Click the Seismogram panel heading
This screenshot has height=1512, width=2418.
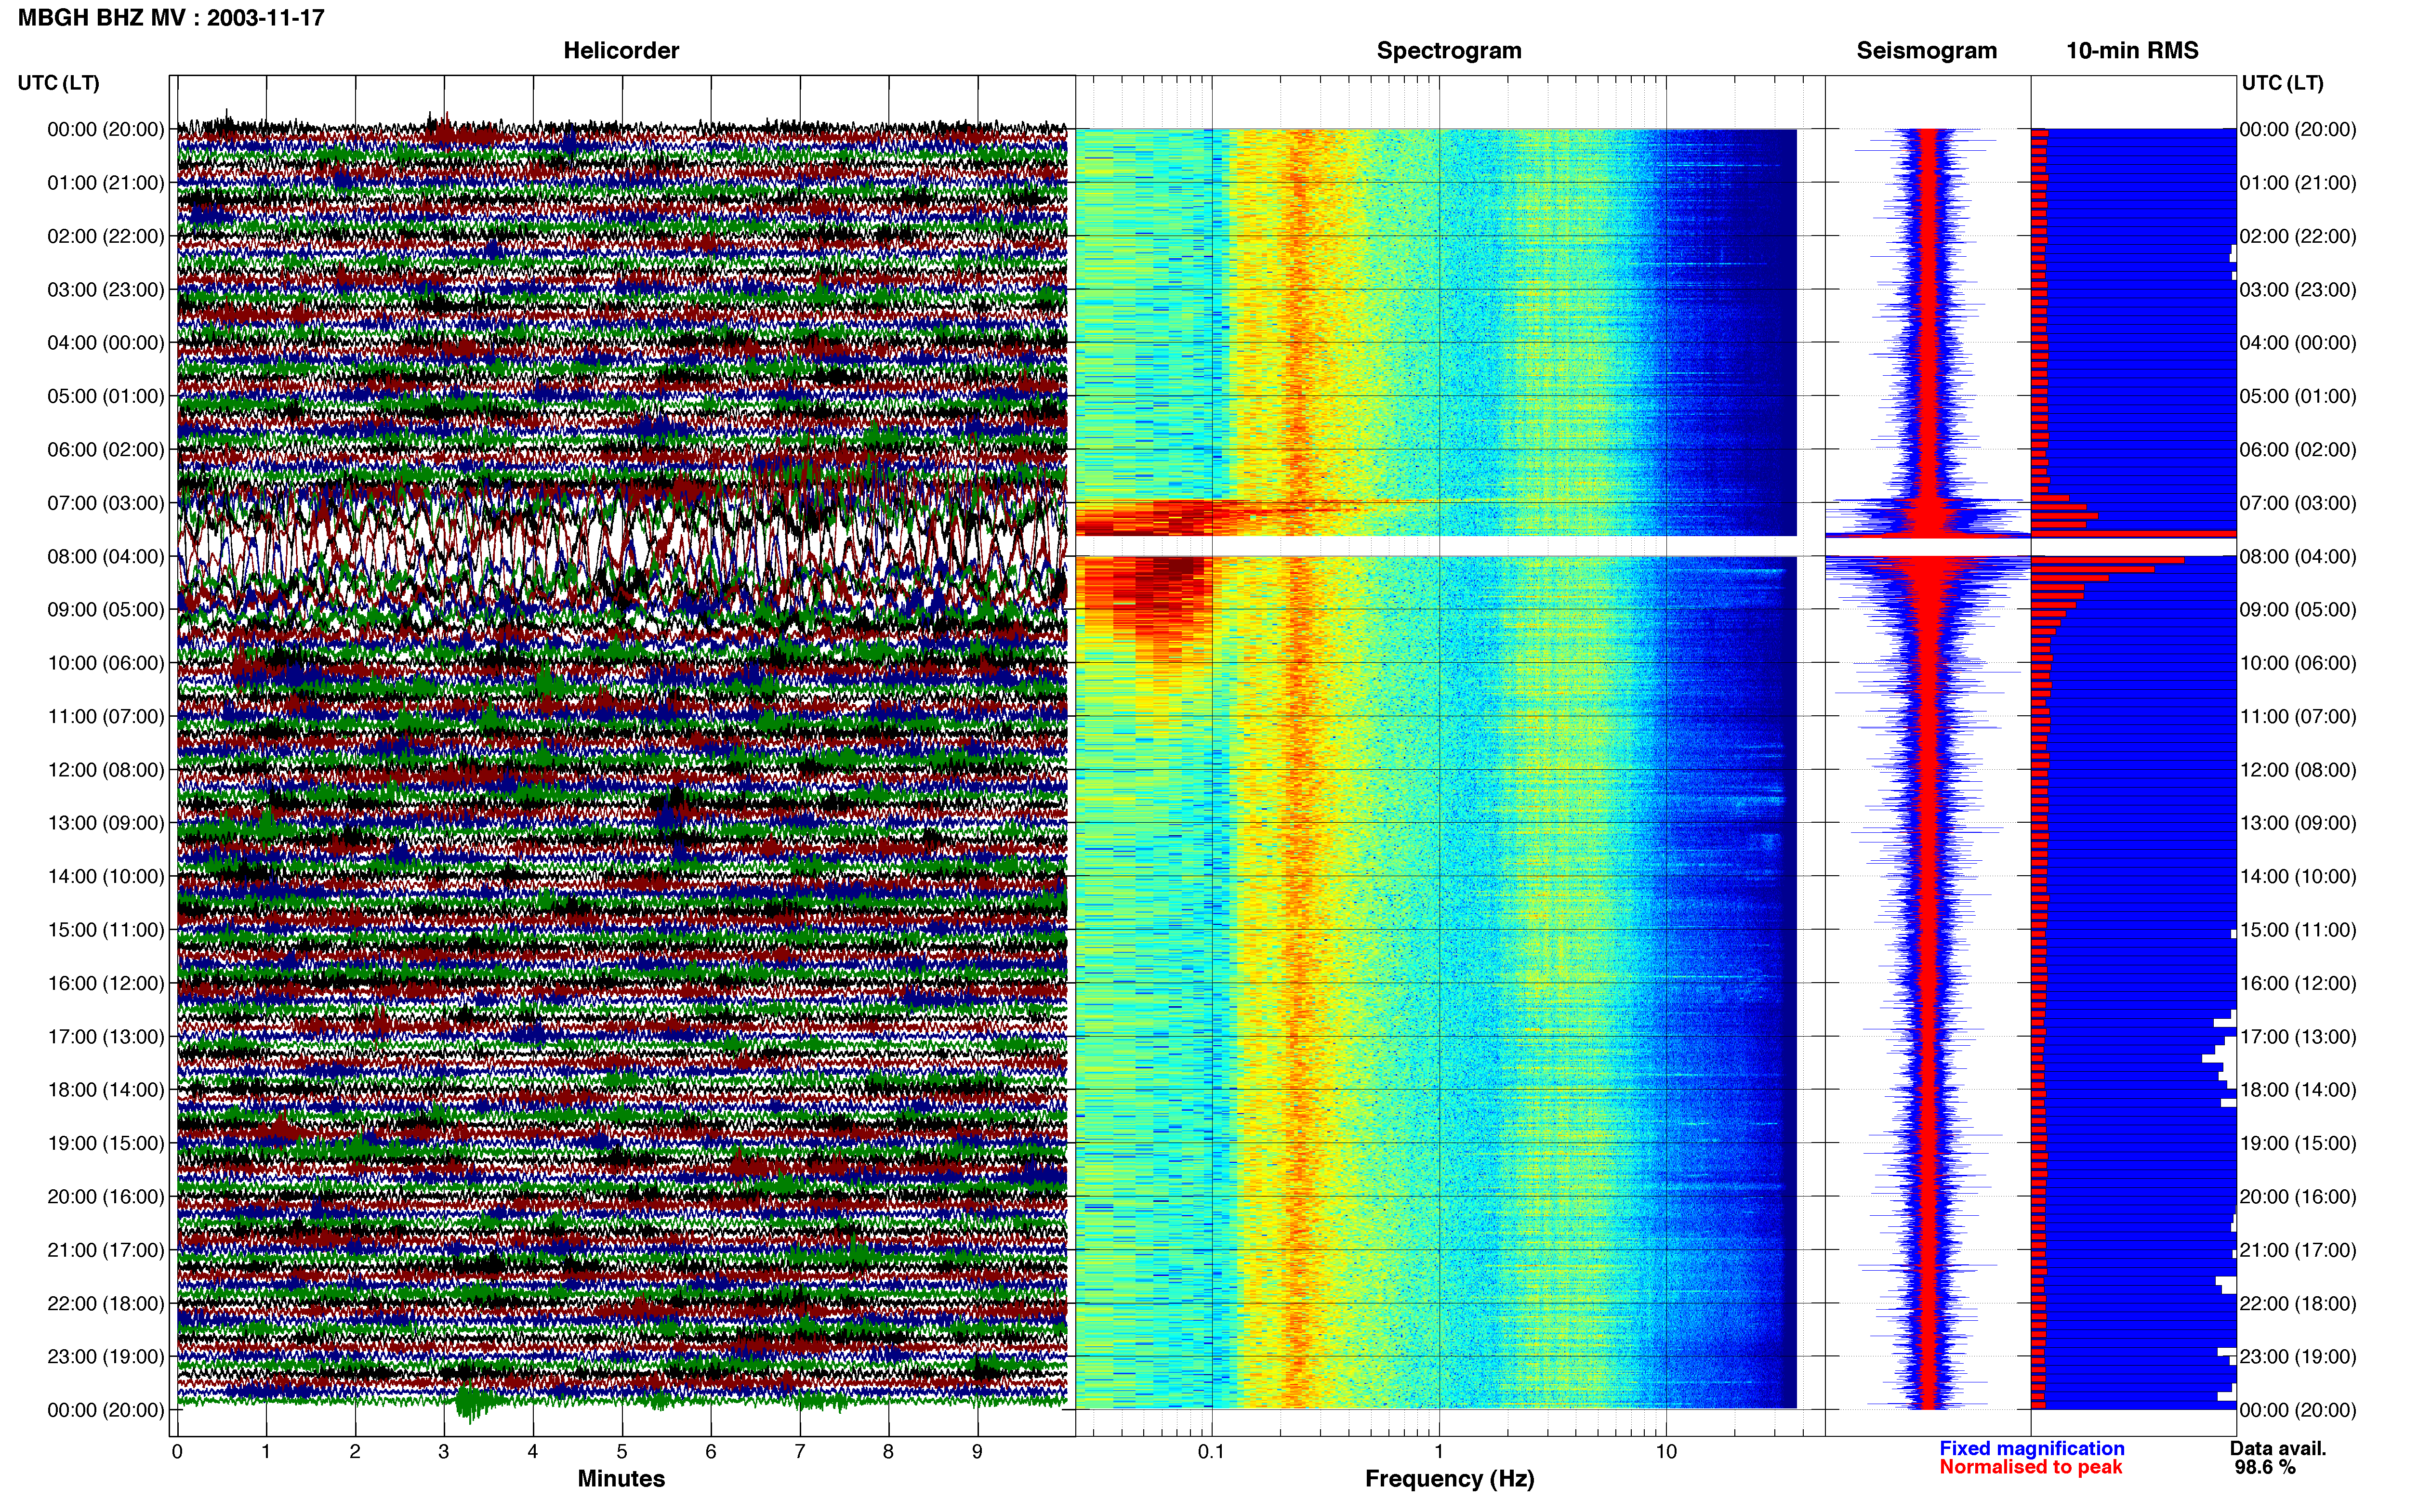(x=1926, y=50)
